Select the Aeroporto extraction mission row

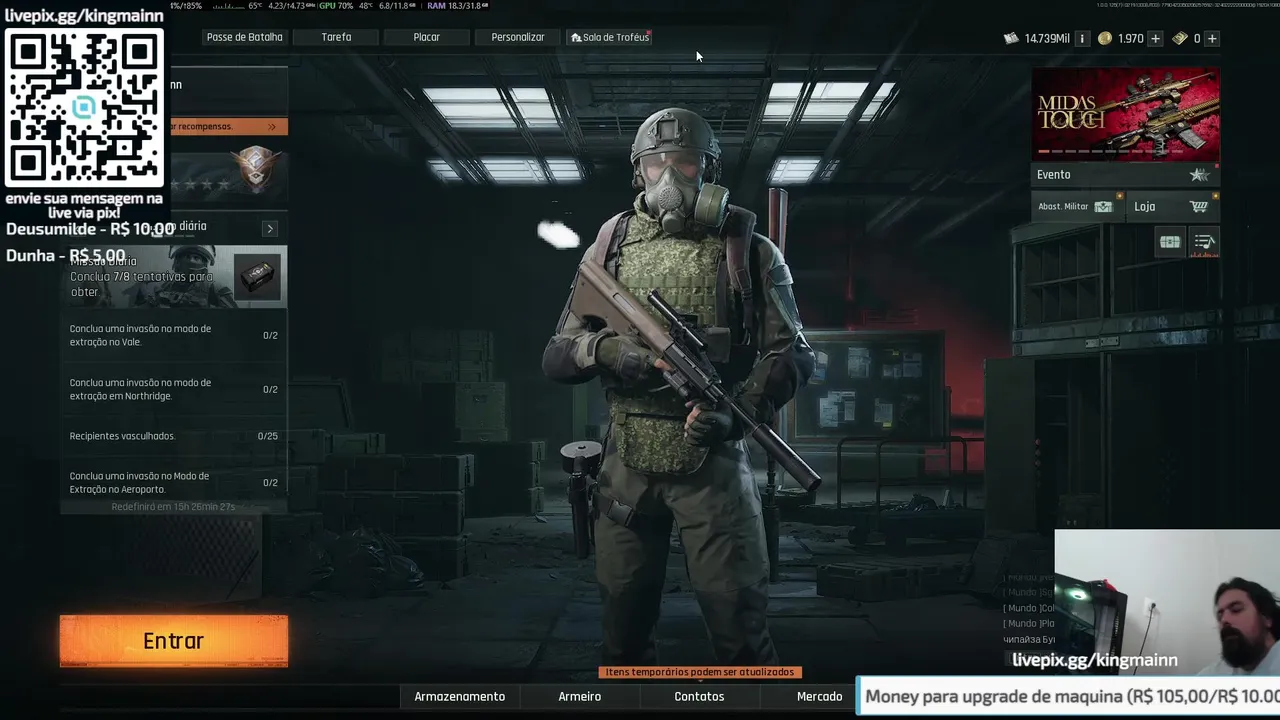coord(174,482)
